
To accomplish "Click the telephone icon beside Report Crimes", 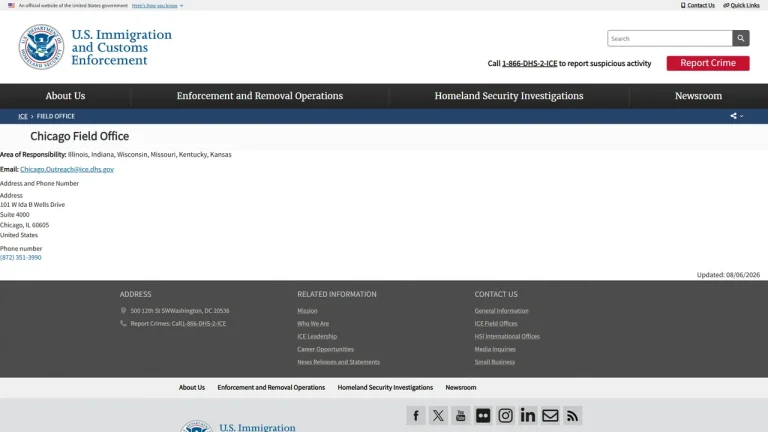I will coord(123,323).
